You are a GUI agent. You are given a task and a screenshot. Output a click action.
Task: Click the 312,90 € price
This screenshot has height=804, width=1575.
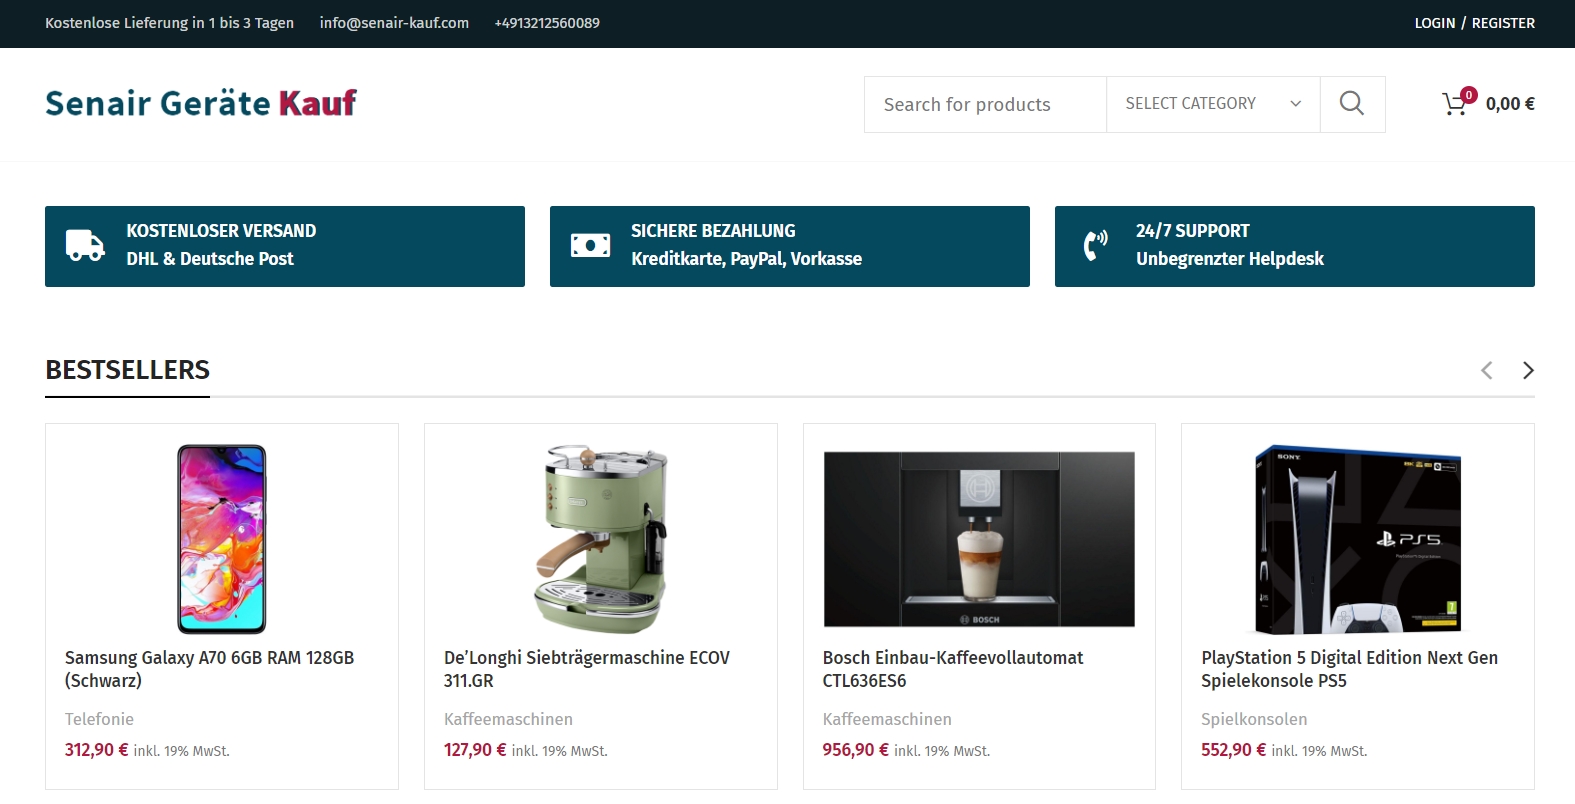(x=96, y=750)
